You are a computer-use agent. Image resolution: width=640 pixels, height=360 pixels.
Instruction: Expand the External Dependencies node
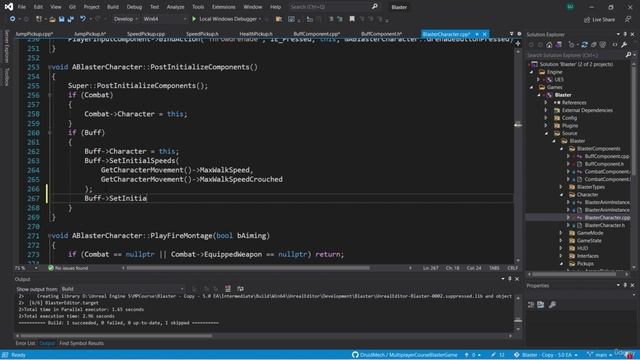click(x=546, y=110)
